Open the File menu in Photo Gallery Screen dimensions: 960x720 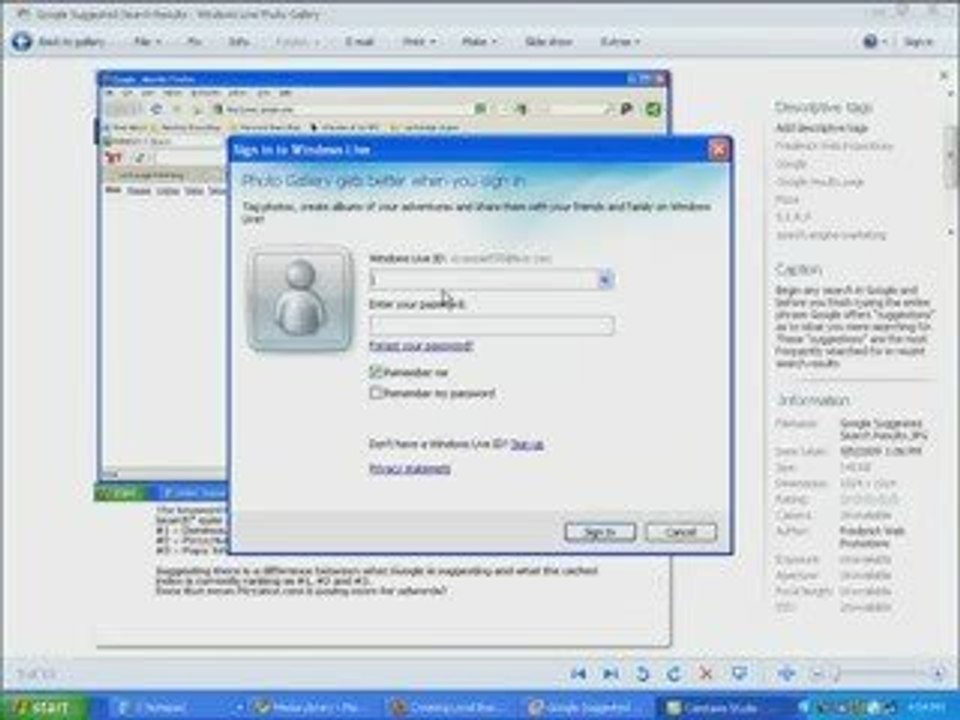[x=147, y=42]
